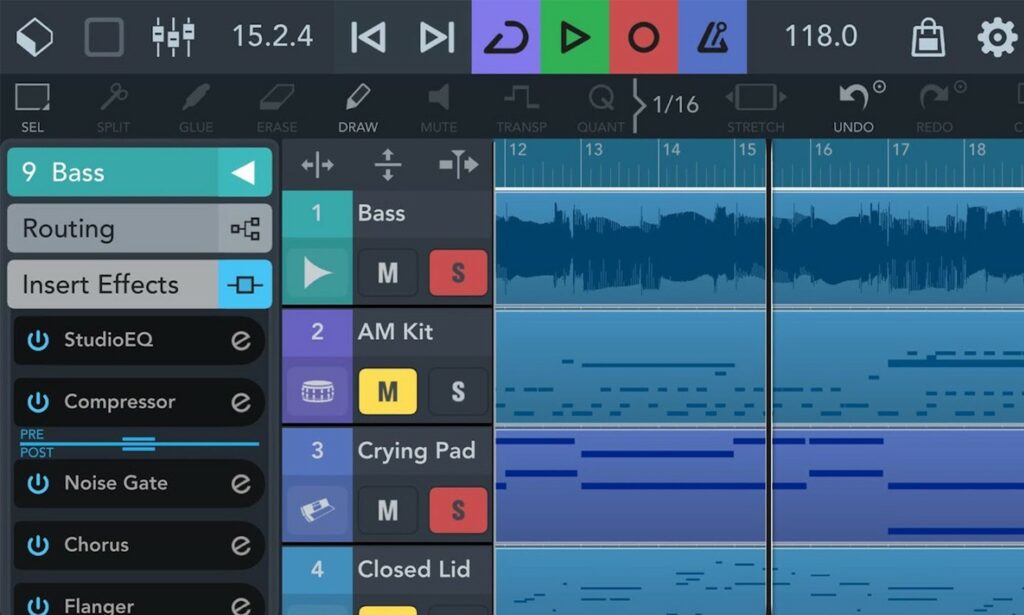Select the Split scissors tool
This screenshot has width=1024, height=615.
pyautogui.click(x=114, y=106)
